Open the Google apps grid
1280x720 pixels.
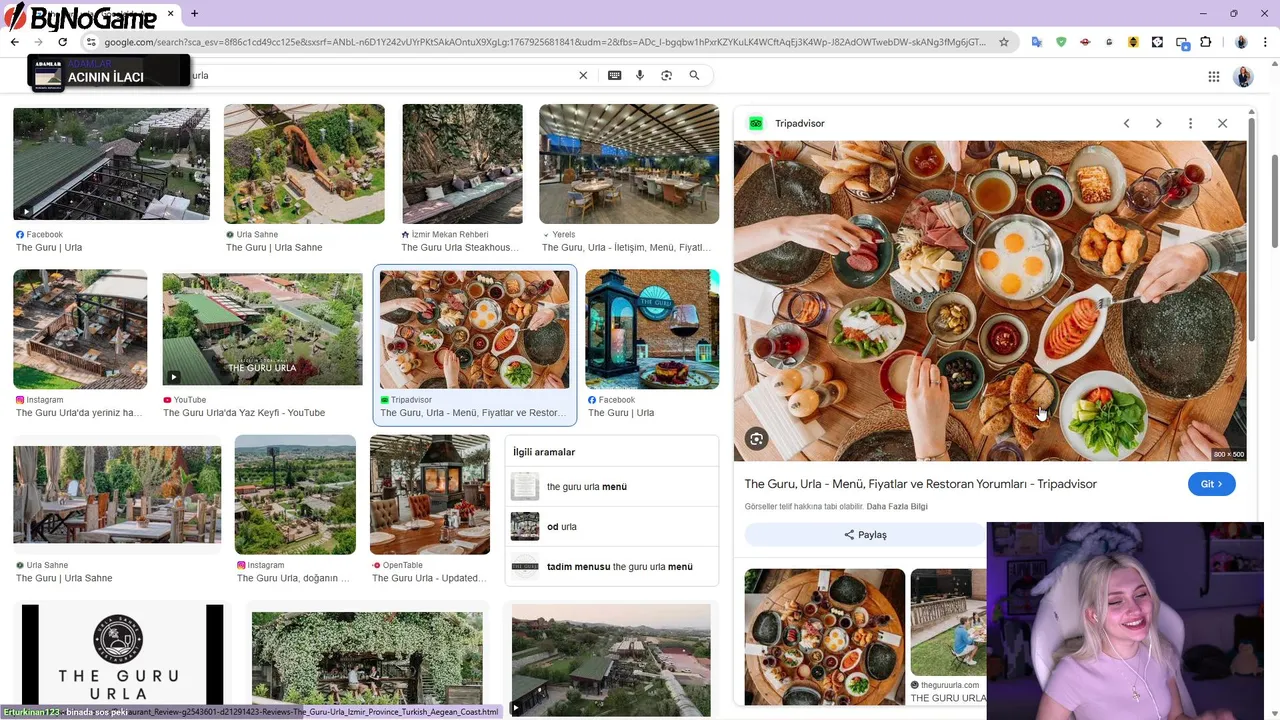(1213, 76)
